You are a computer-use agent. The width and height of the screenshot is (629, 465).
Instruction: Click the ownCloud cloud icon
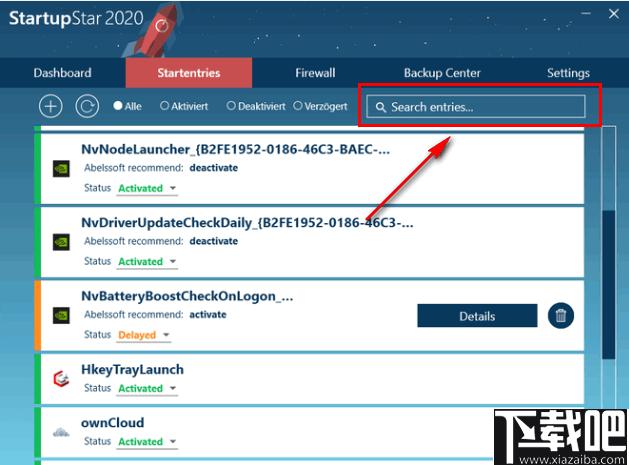click(61, 432)
